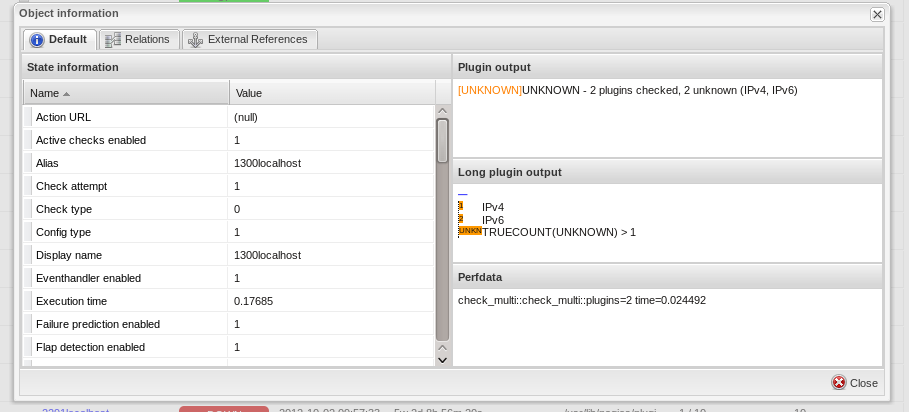Click the anchor icon on External References

coord(195,40)
